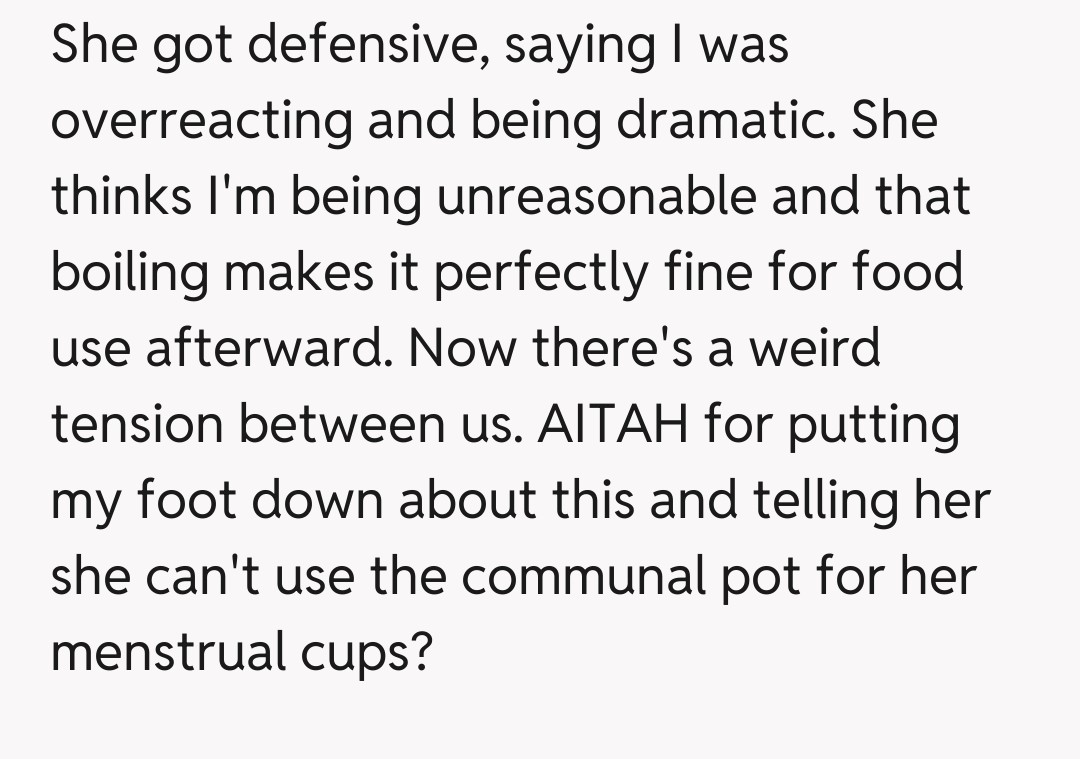Click the word "overreacting"
Viewport: 1080px width, 759px height.
[x=203, y=122]
